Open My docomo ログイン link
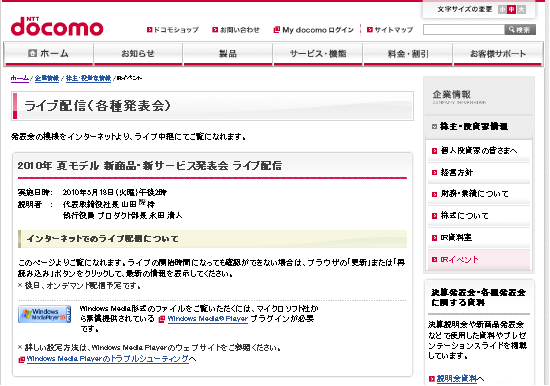The width and height of the screenshot is (550, 386). coord(314,30)
